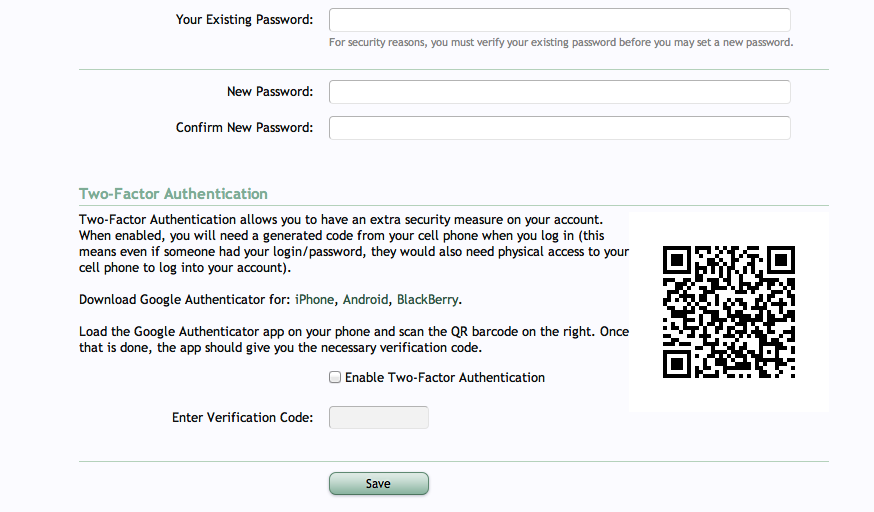874x512 pixels.
Task: Click the 'Confirm New Password:' label
Action: pyautogui.click(x=245, y=128)
